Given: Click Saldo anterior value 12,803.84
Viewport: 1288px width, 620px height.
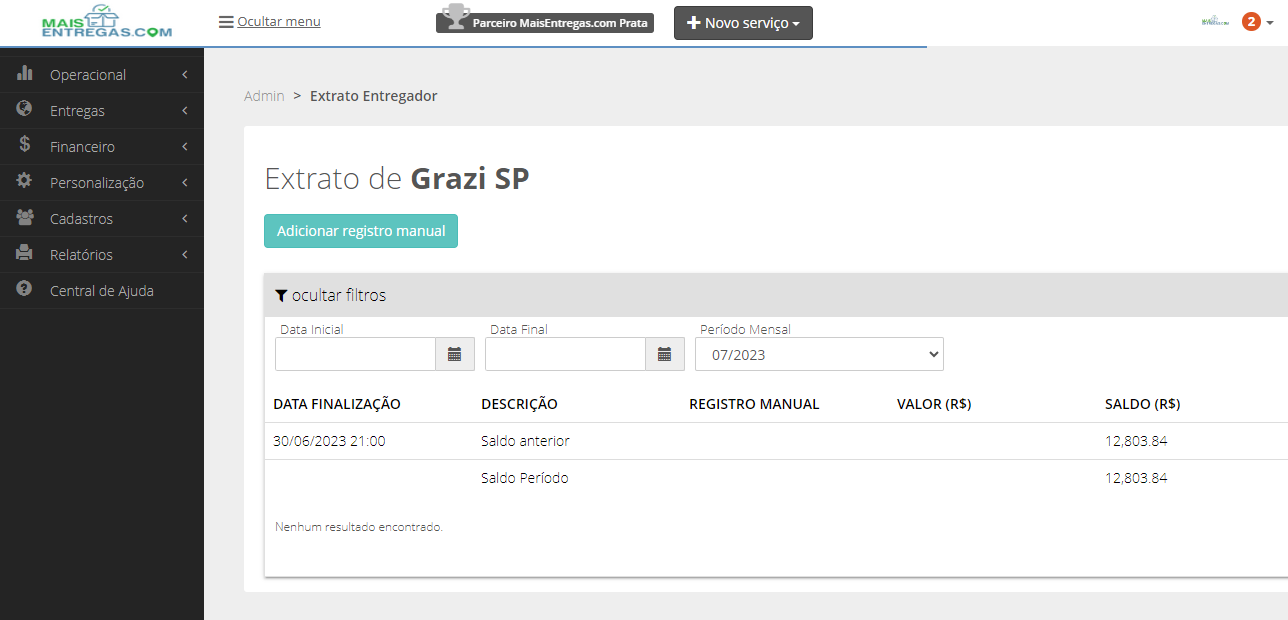Looking at the screenshot, I should click(x=1136, y=441).
